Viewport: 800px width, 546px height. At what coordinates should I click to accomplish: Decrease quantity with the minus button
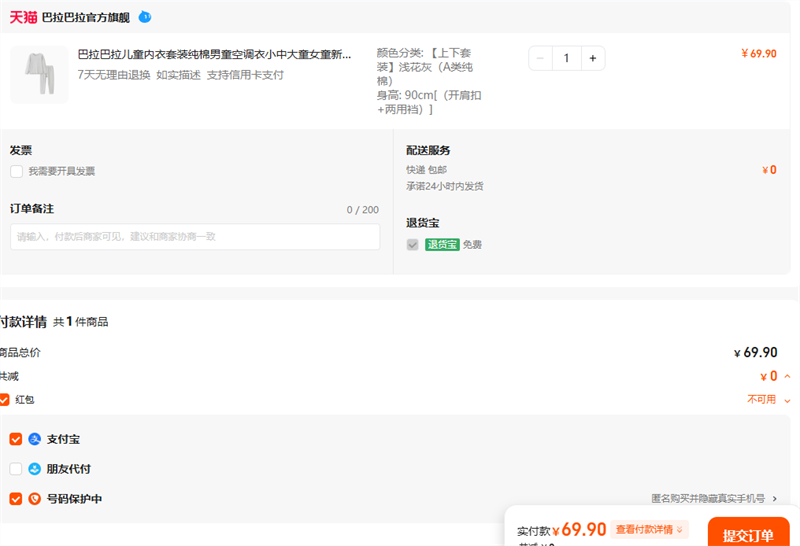tap(541, 59)
